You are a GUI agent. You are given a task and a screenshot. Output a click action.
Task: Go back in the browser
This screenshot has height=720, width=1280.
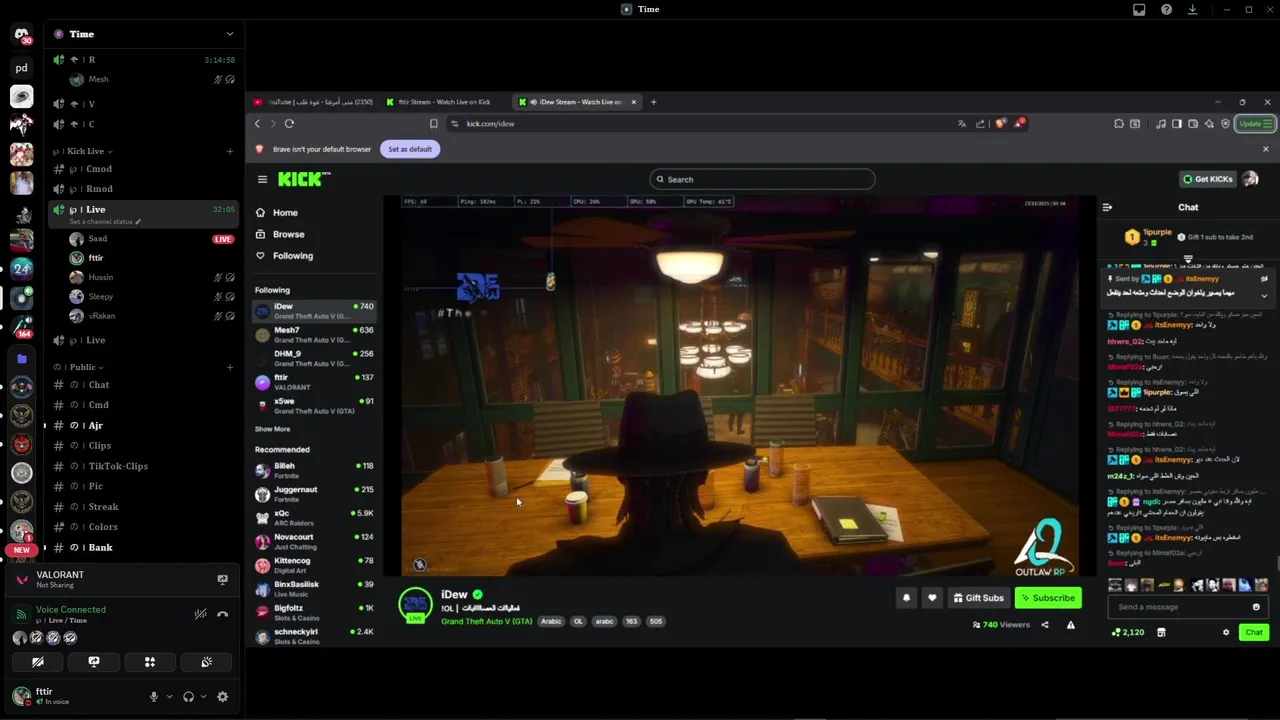(x=257, y=124)
